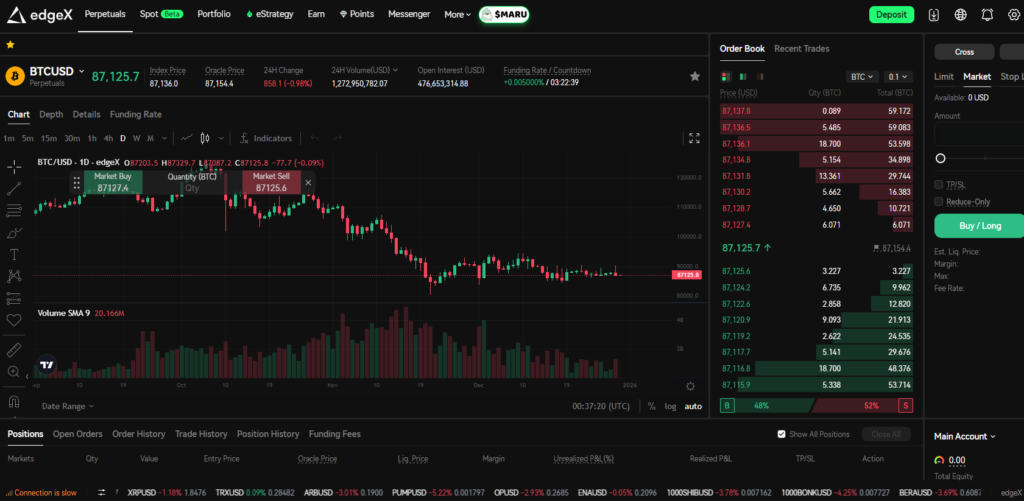
Task: Open the Order History tab
Action: click(138, 434)
